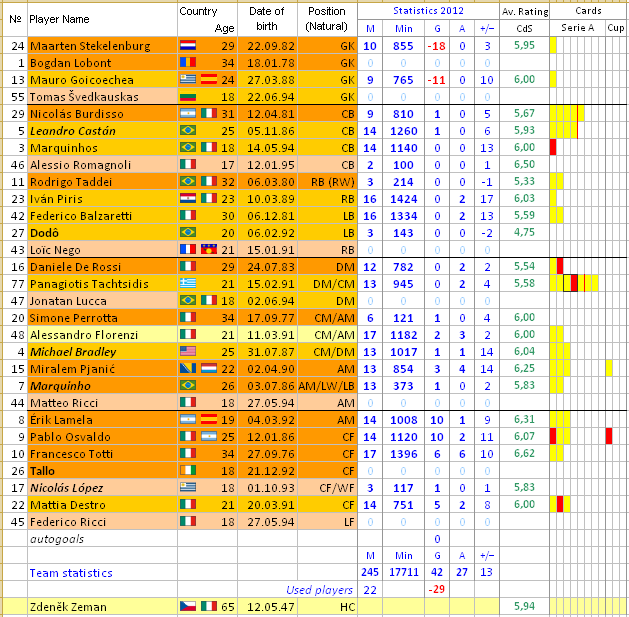Select Mattia Destro's 751 minutes cell
Viewport: 629px width, 617px height.
pos(403,505)
